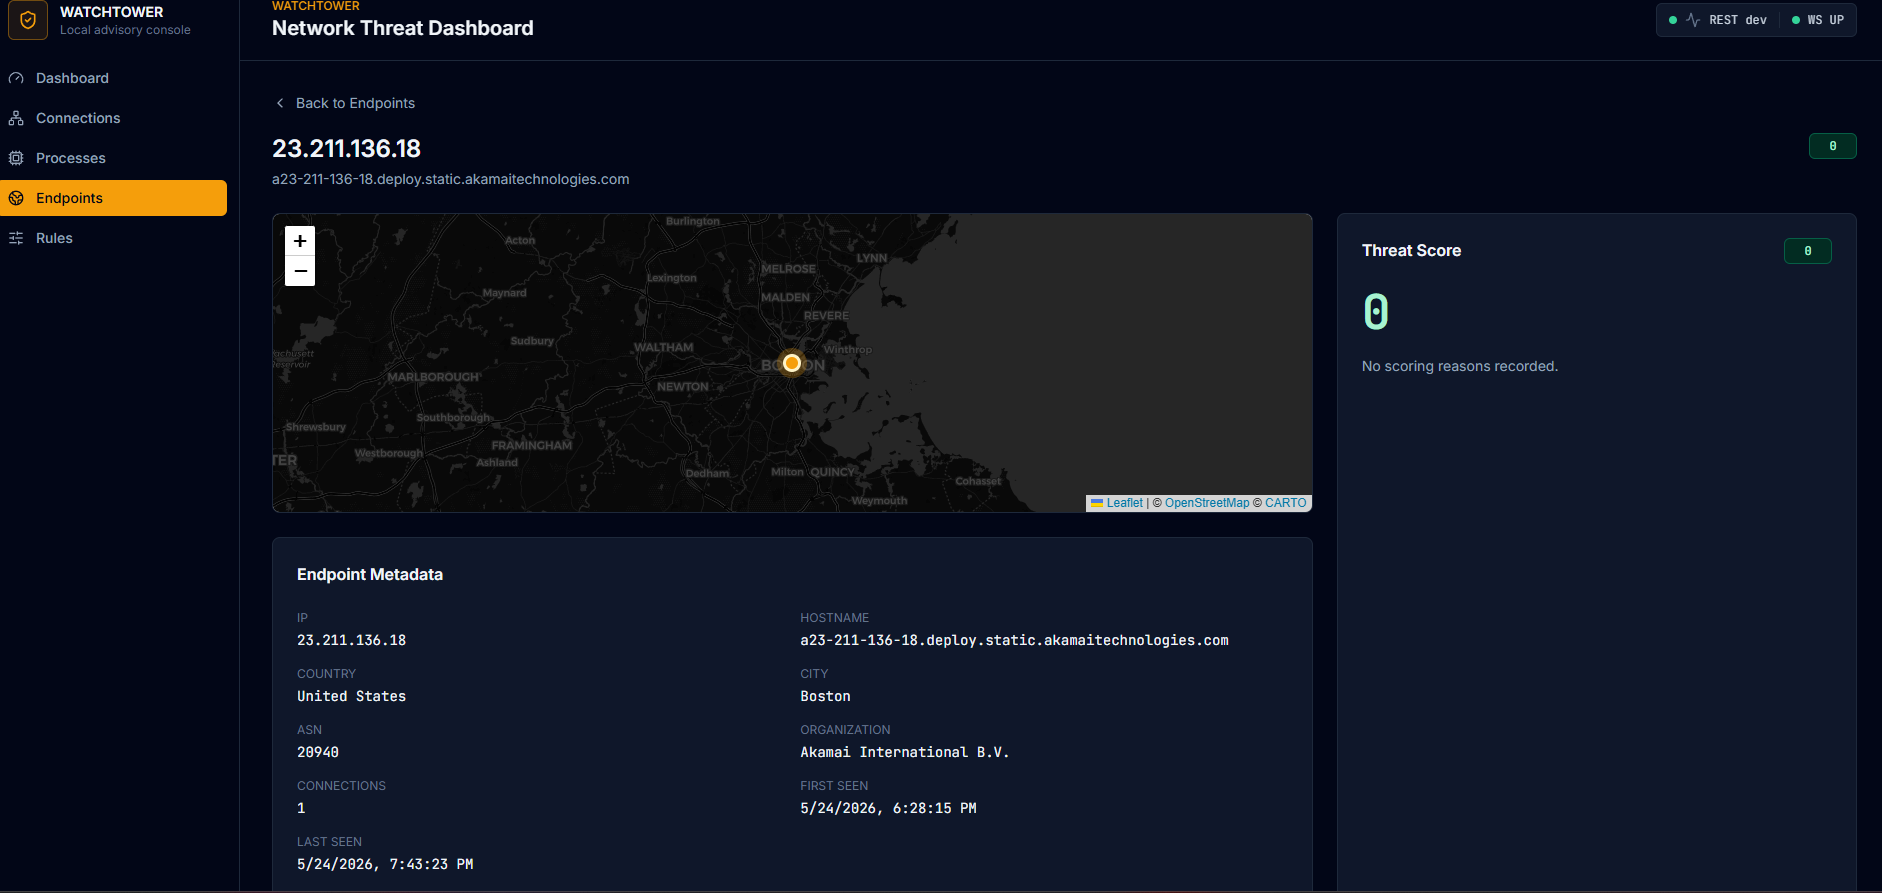Viewport: 1882px width, 893px height.
Task: Click the Threat Score card badge
Action: pyautogui.click(x=1808, y=251)
